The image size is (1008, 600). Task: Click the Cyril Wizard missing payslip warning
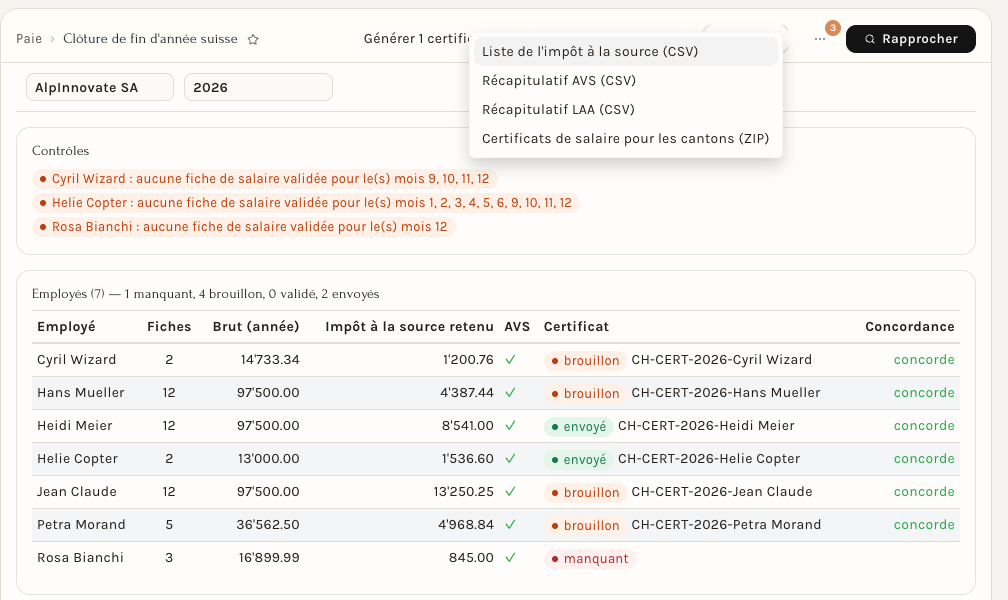pos(265,179)
